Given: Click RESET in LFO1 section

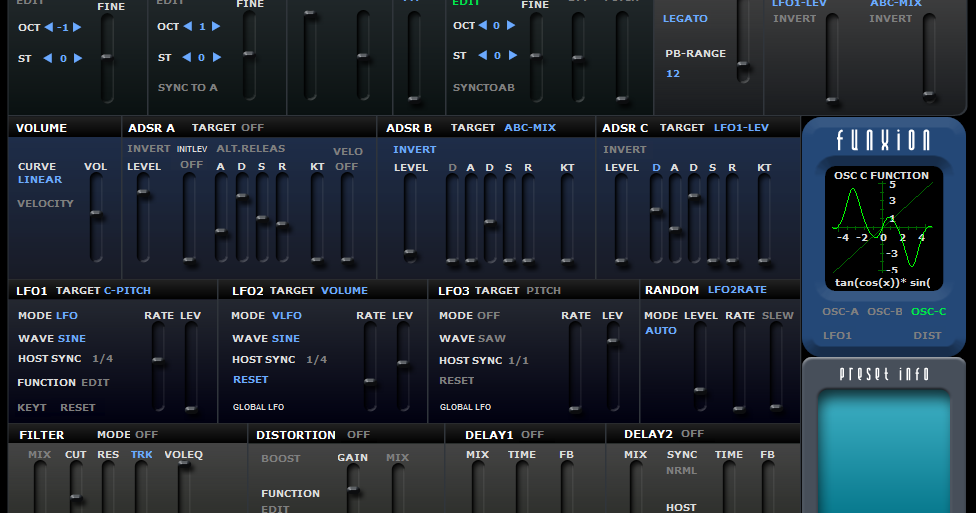Looking at the screenshot, I should [x=78, y=408].
